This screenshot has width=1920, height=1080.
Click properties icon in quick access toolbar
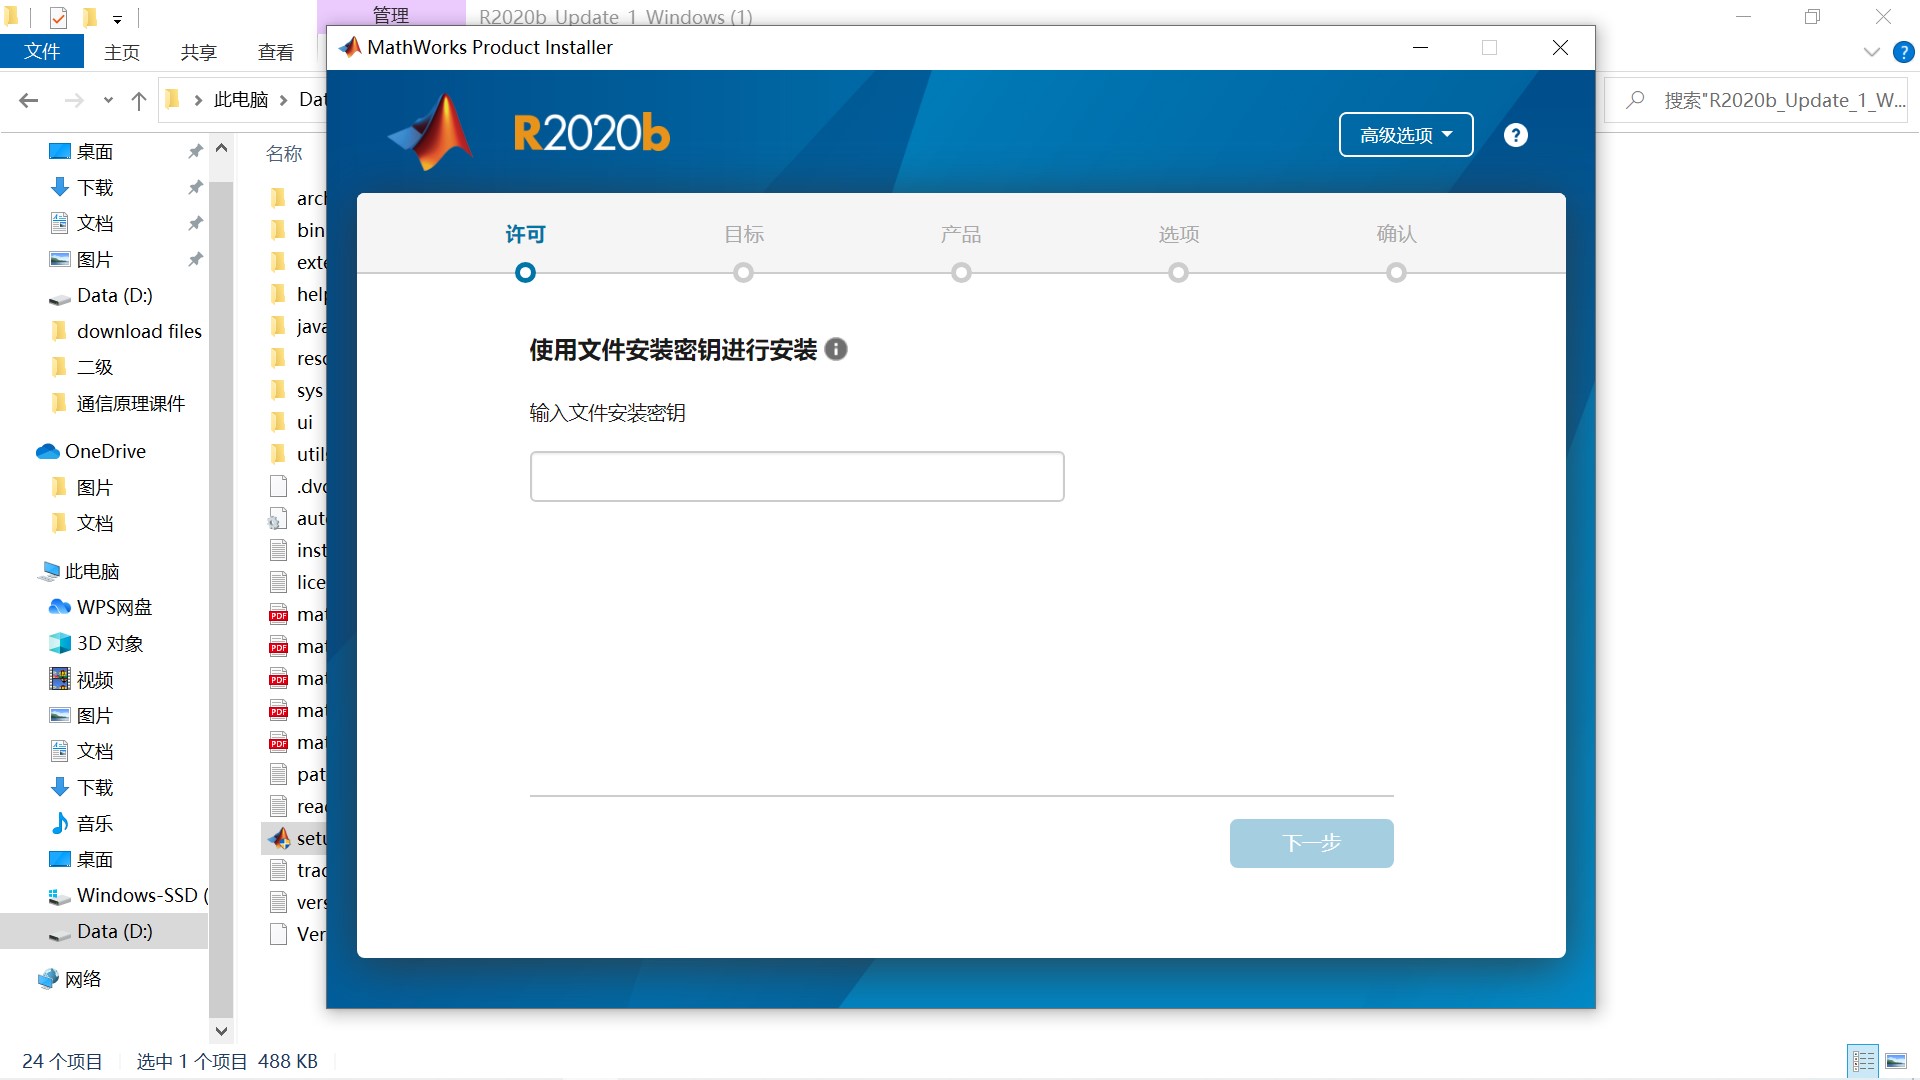click(58, 17)
